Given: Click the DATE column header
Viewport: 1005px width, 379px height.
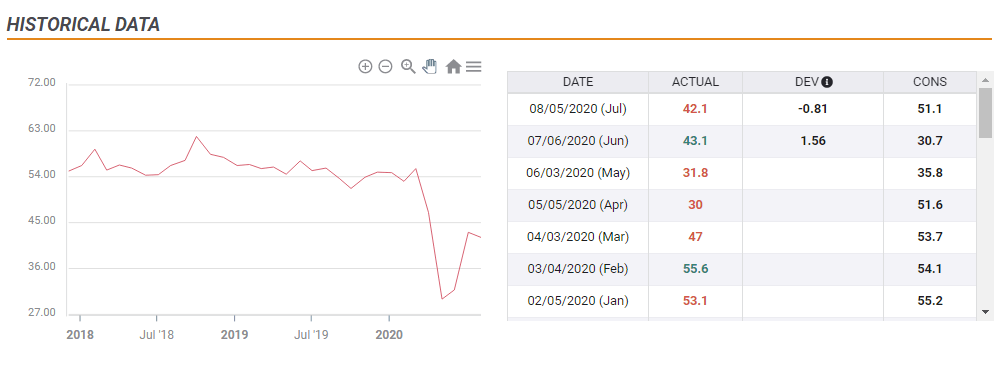Looking at the screenshot, I should pos(577,82).
